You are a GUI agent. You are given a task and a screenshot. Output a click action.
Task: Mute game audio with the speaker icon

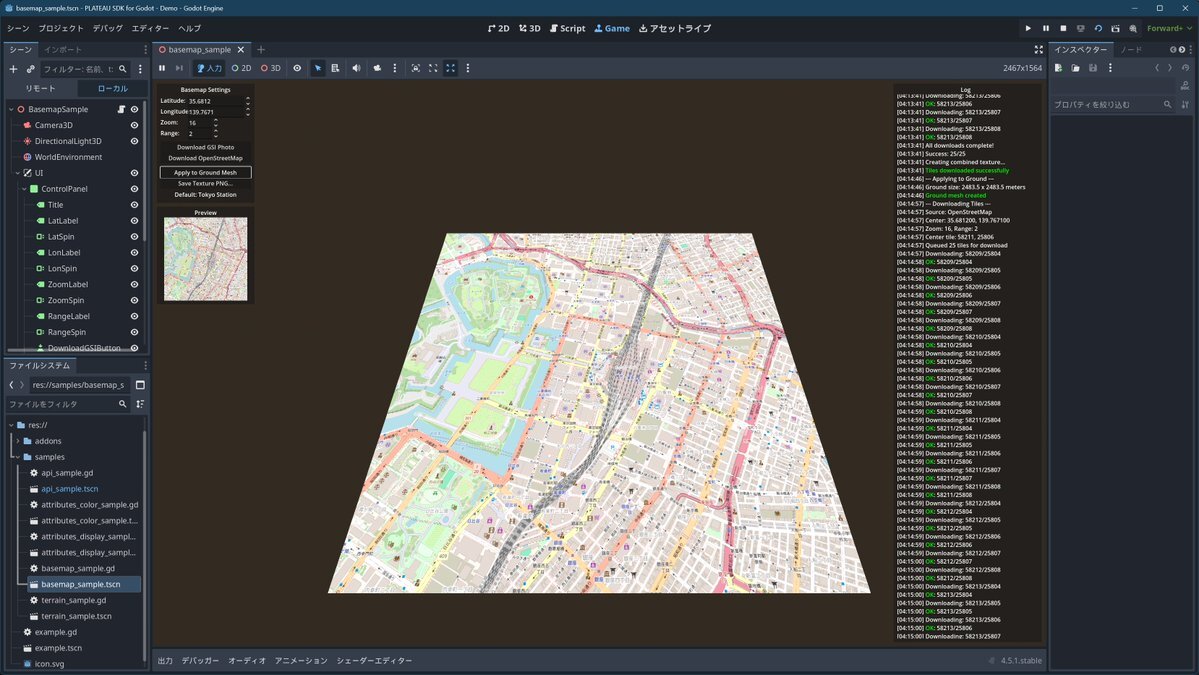tap(357, 68)
